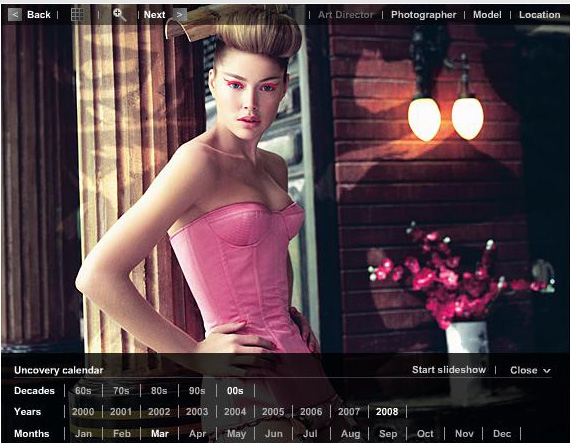Click the magnifier zoom icon
The height and width of the screenshot is (443, 570).
[119, 15]
